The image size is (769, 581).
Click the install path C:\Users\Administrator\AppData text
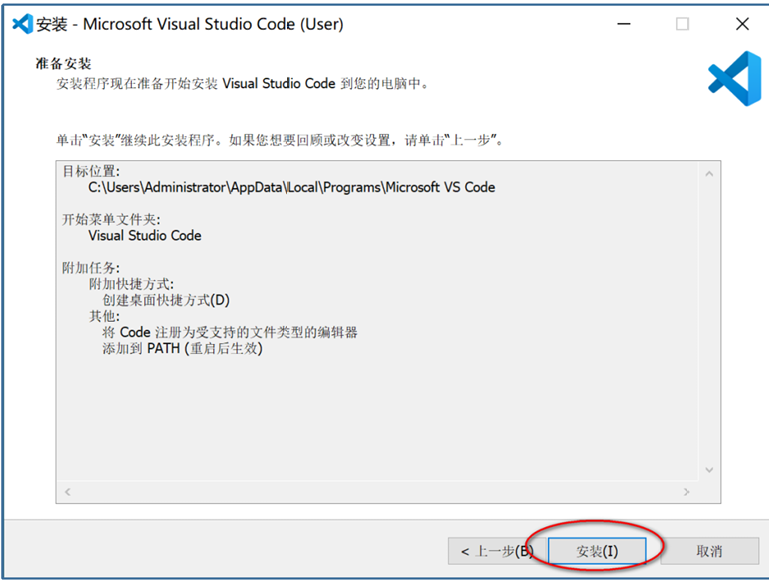(291, 187)
